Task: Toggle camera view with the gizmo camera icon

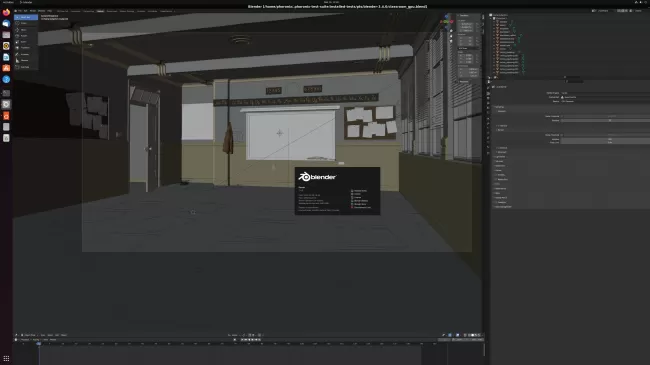Action: click(451, 41)
